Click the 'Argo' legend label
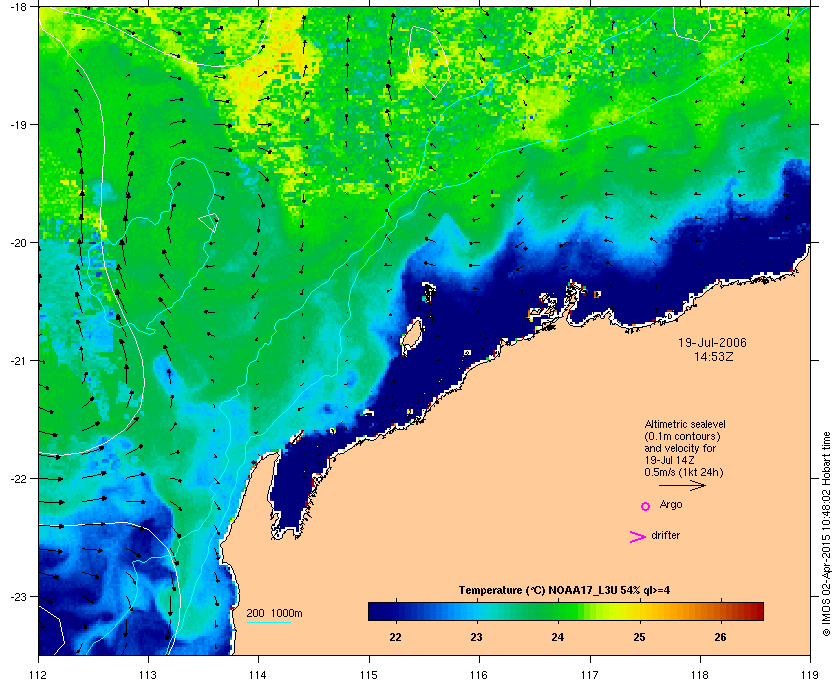 pyautogui.click(x=671, y=505)
